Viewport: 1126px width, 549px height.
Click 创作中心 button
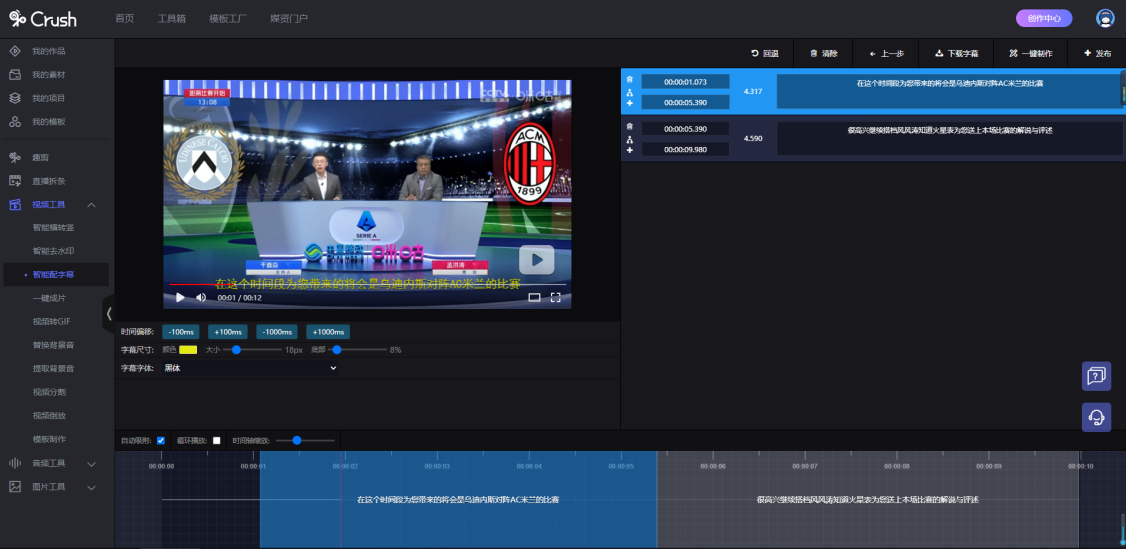tap(1044, 19)
